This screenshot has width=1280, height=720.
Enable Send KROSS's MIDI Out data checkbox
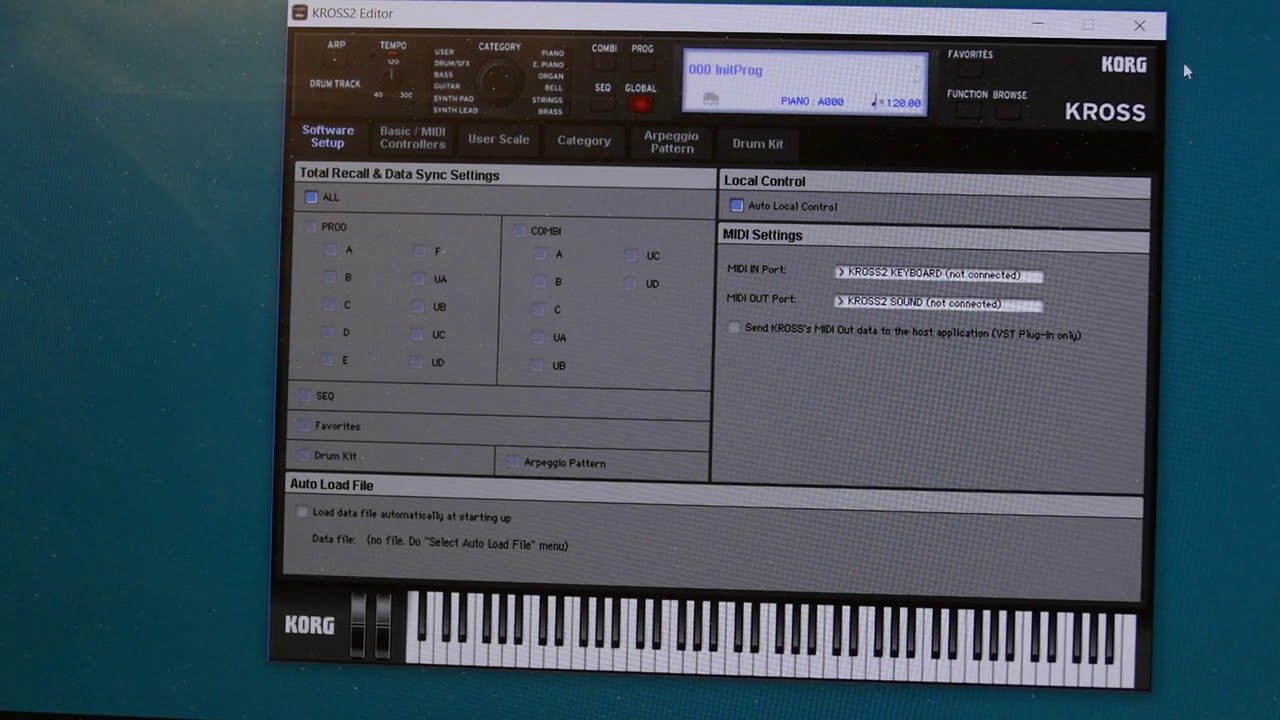click(x=735, y=328)
